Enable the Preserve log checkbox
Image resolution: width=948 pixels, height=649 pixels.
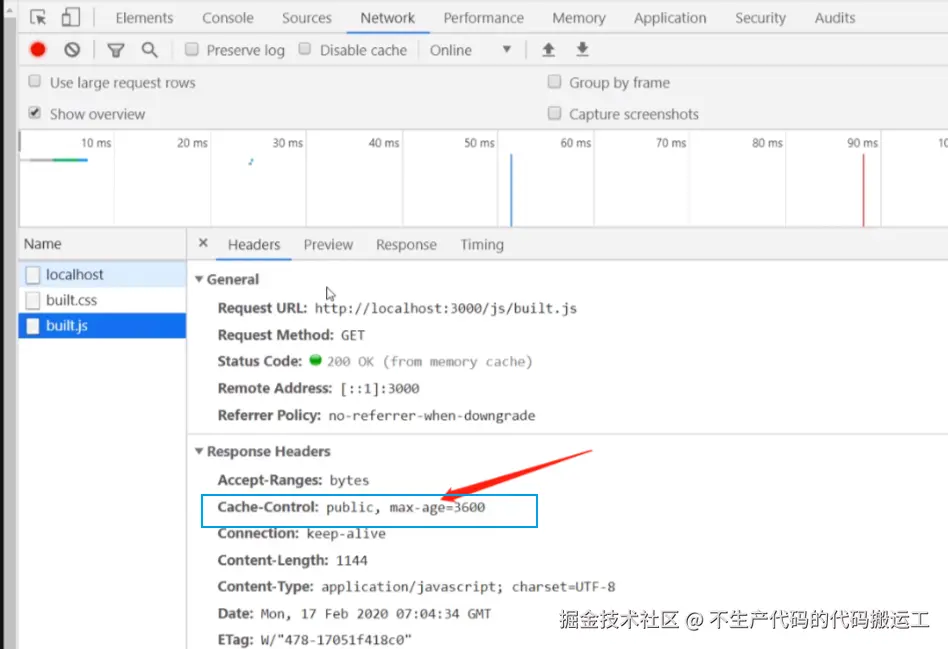[192, 50]
